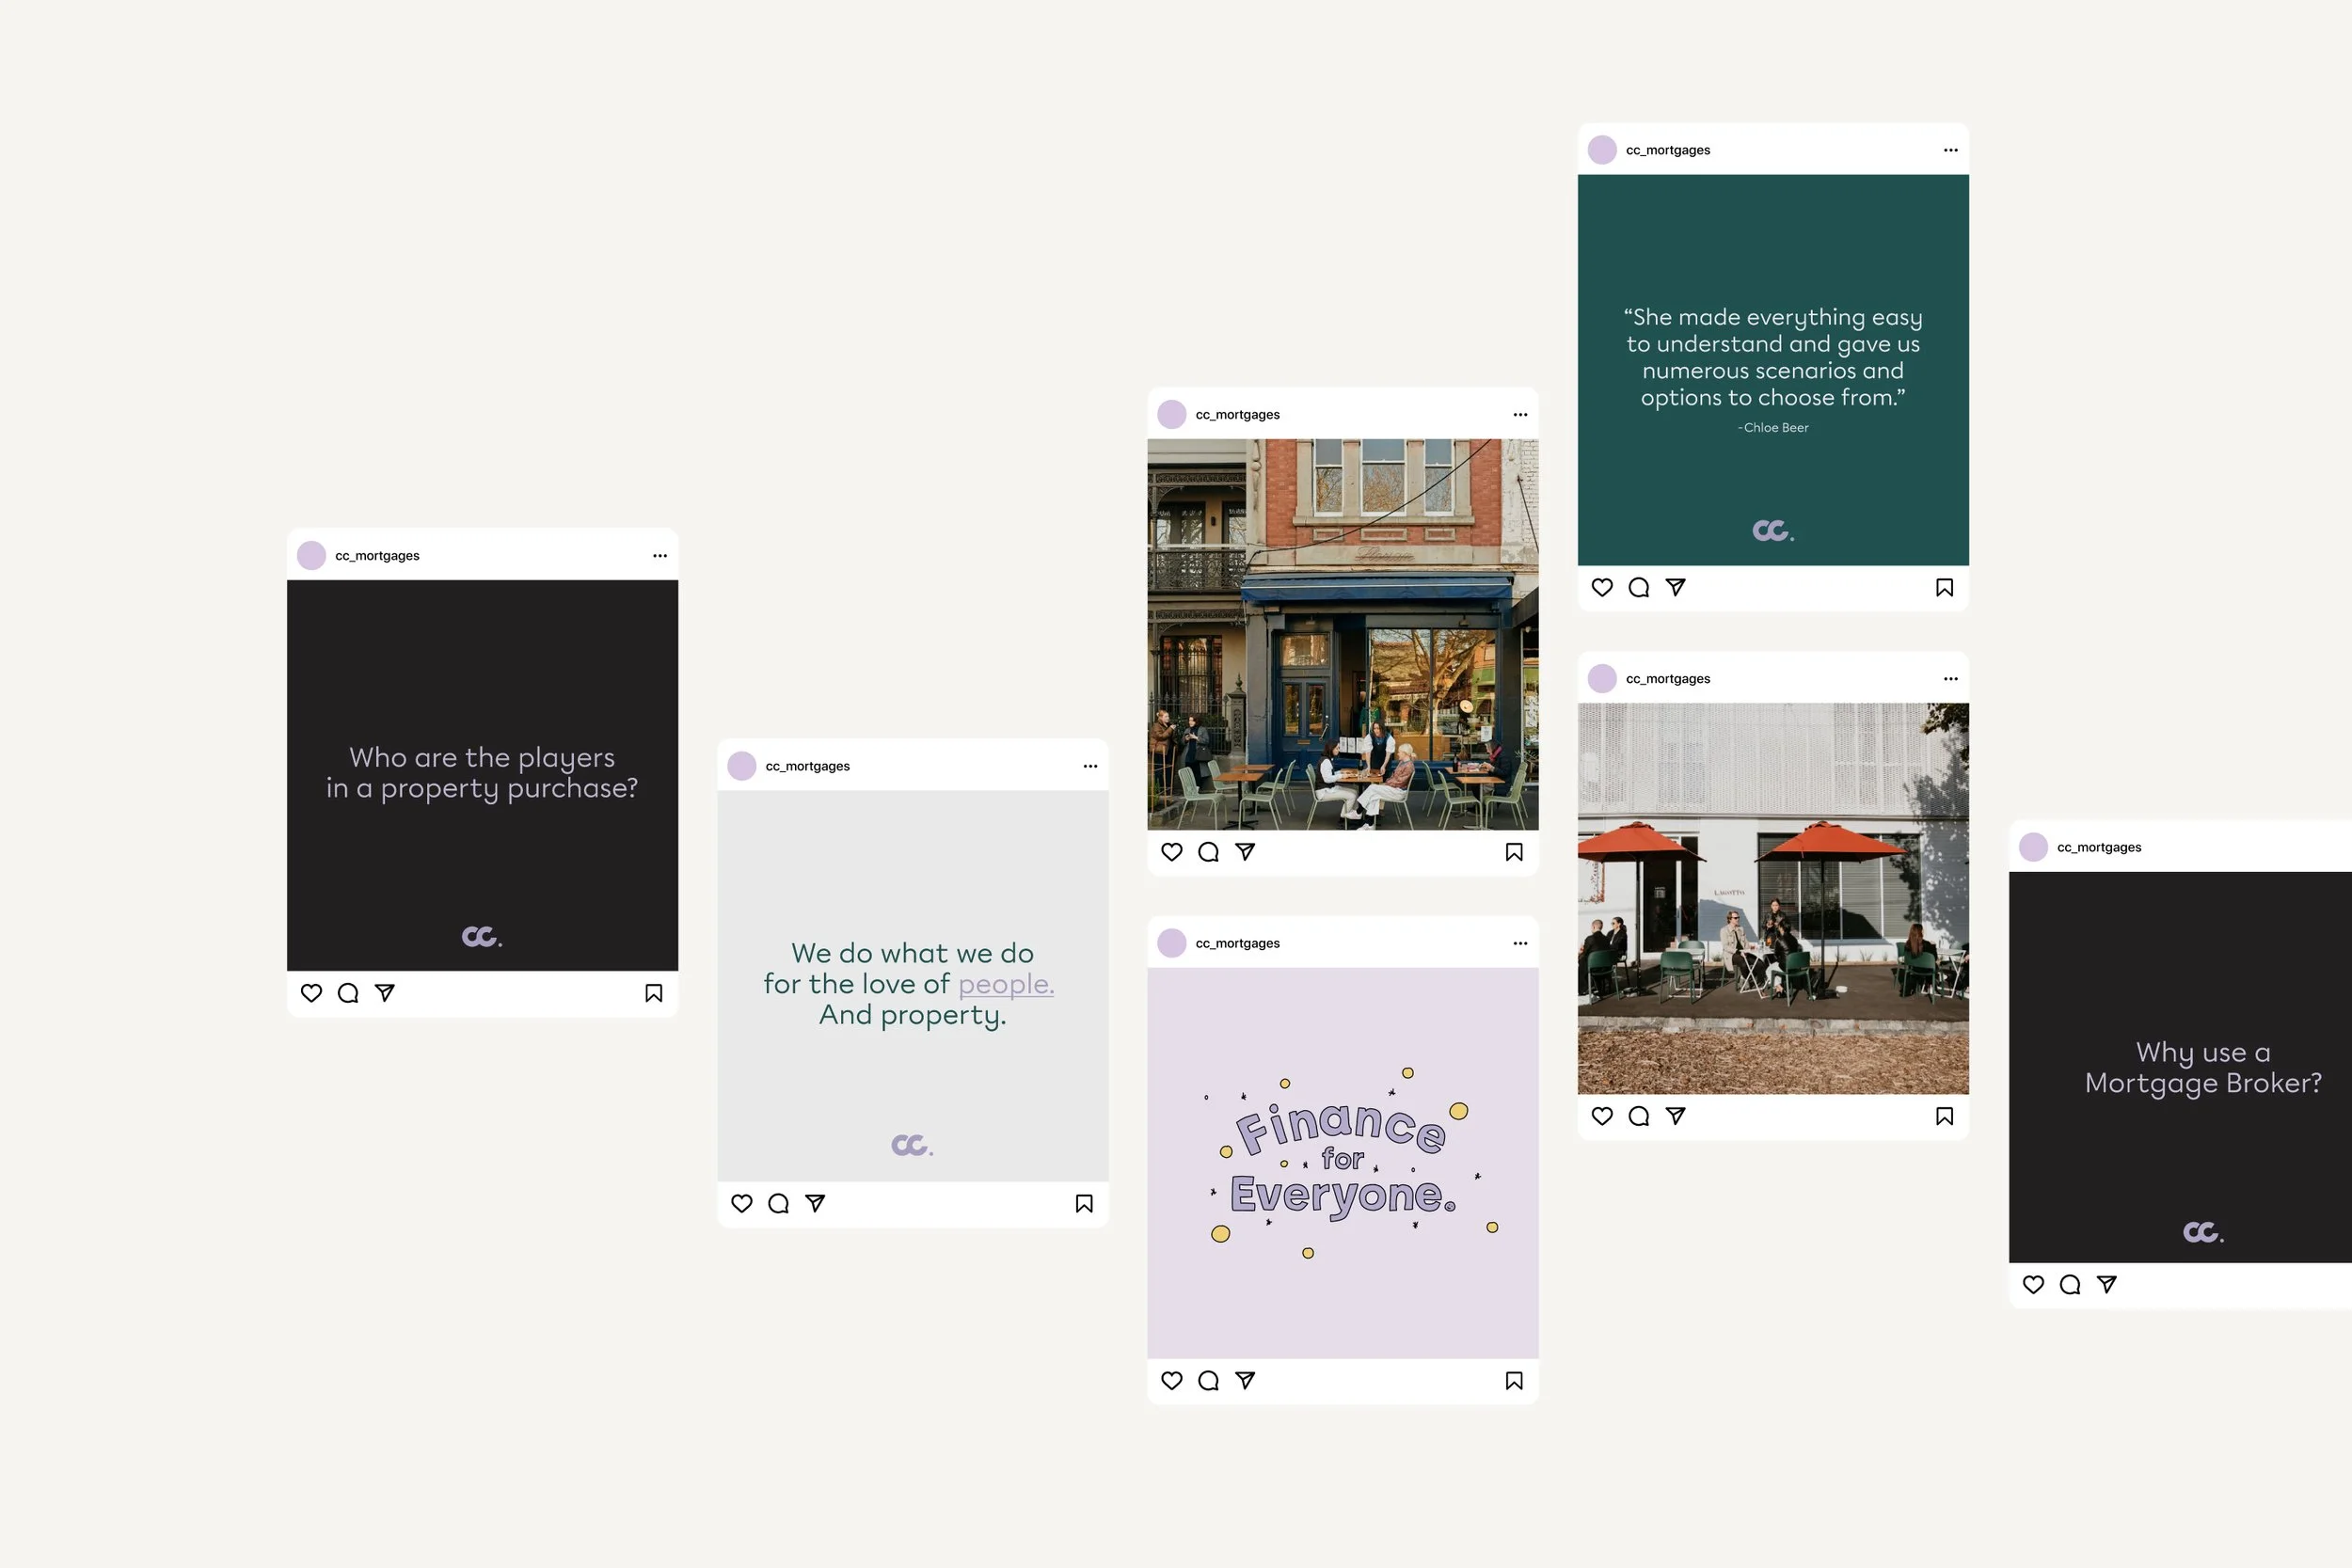Save the cafe storefront photo post

pos(1514,852)
